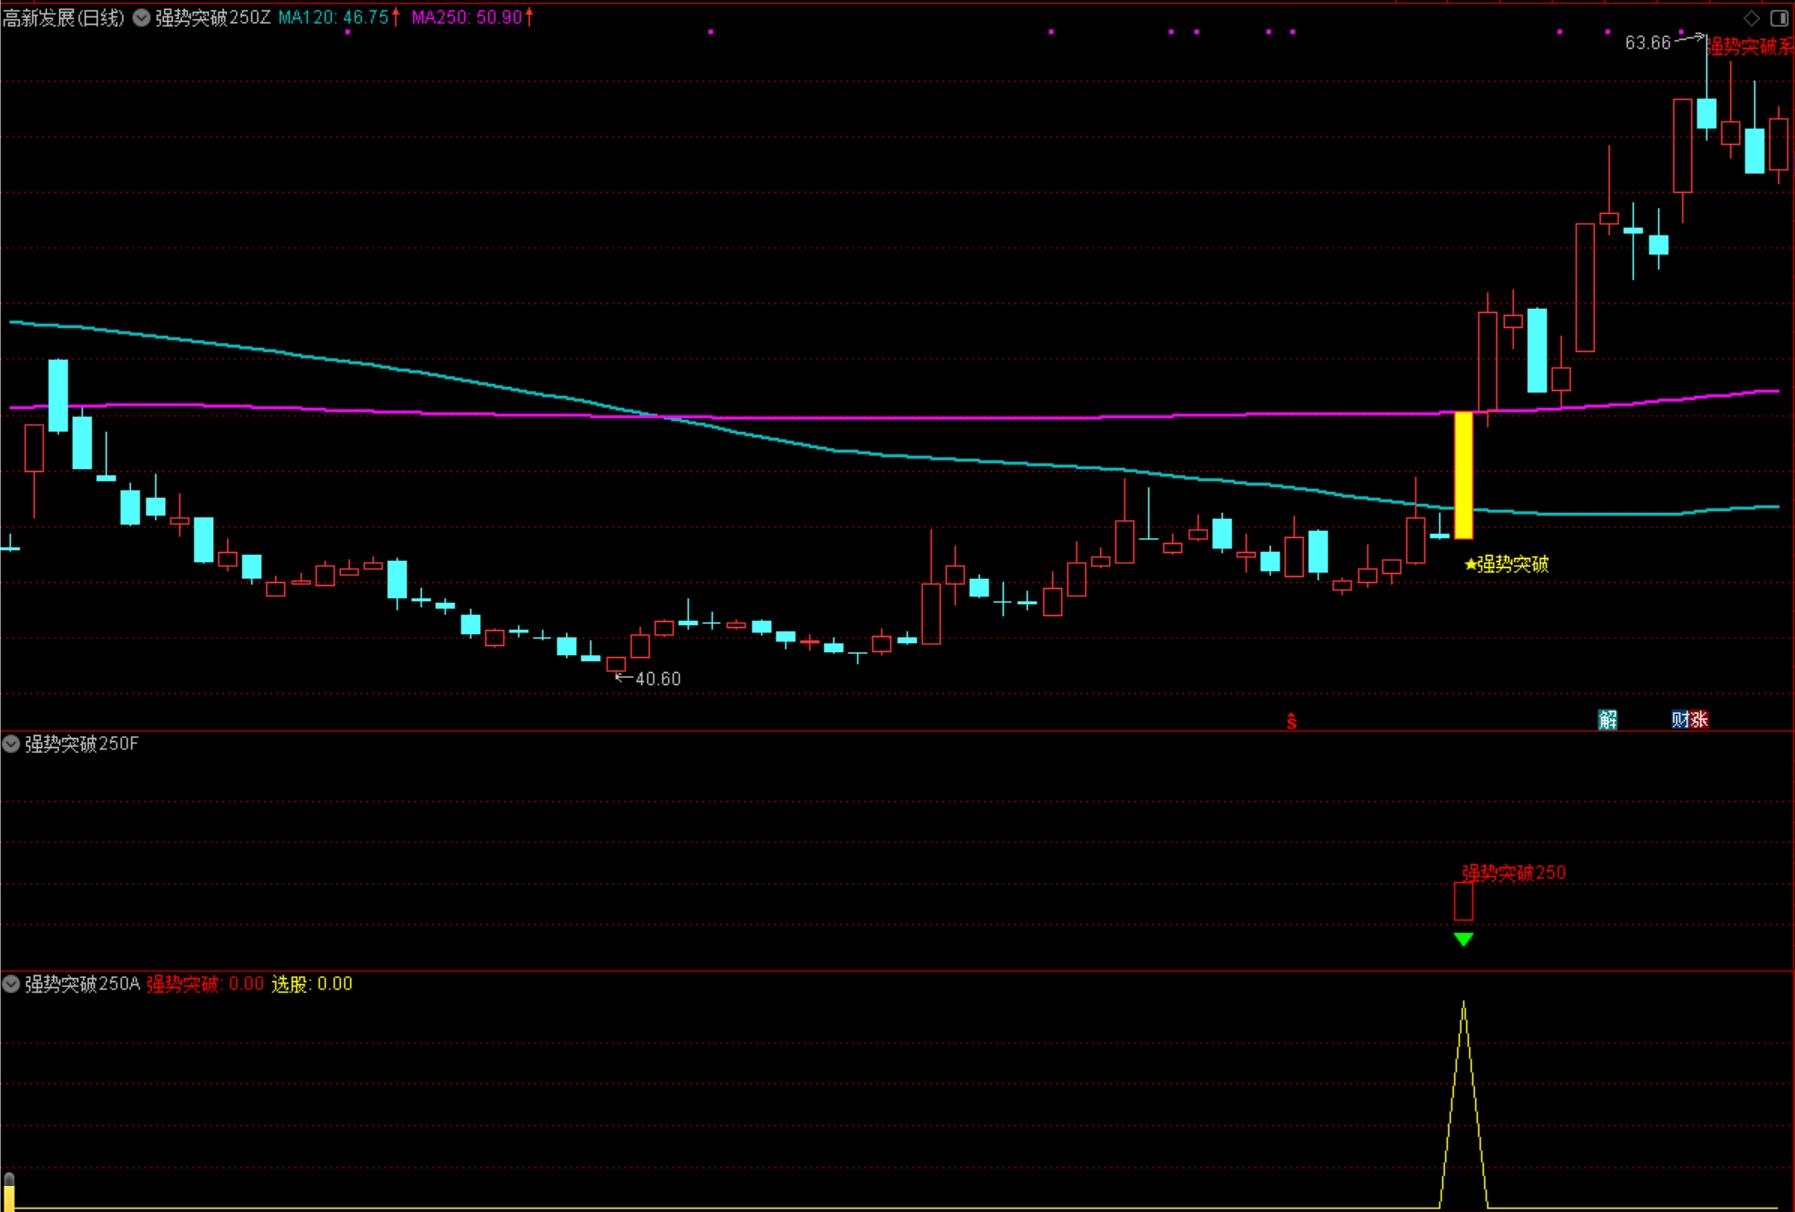Open the blue 财 marker icon
Screen dimensions: 1795x1212
point(1680,719)
